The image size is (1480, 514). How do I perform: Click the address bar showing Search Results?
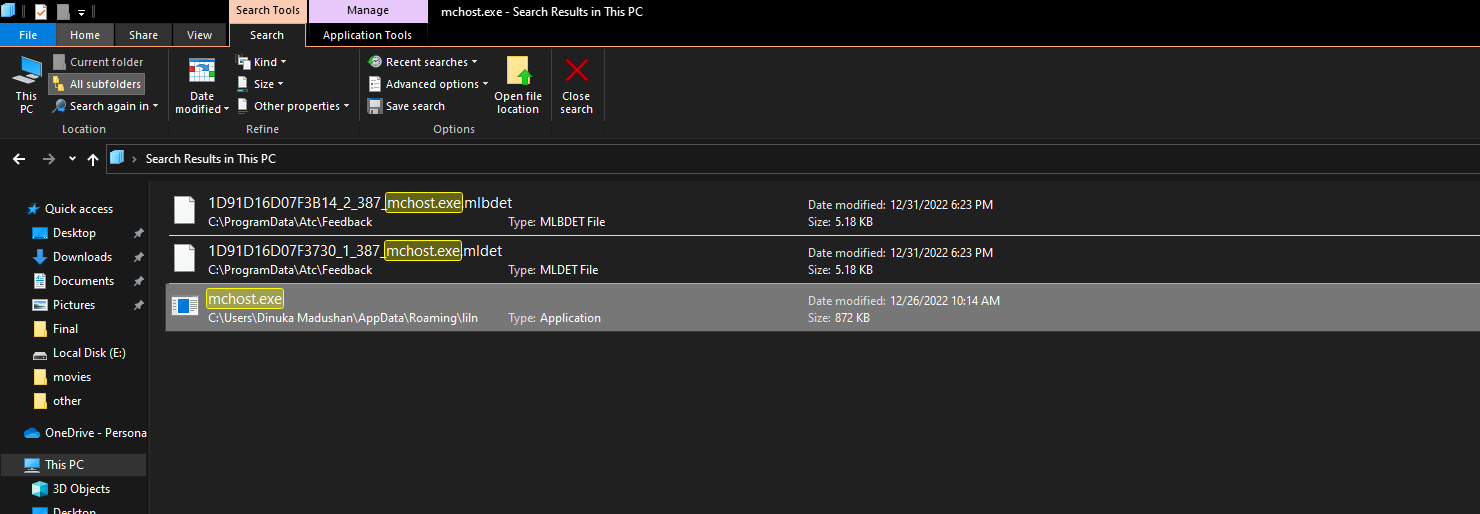(x=793, y=158)
